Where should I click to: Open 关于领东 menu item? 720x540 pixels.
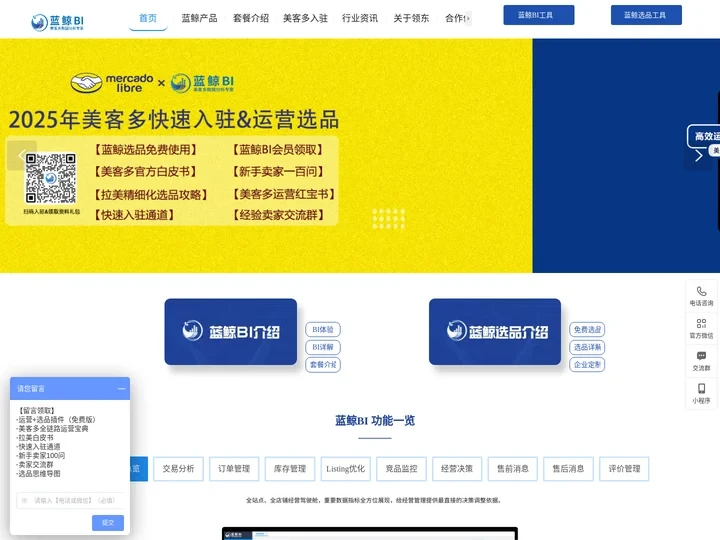(x=411, y=18)
